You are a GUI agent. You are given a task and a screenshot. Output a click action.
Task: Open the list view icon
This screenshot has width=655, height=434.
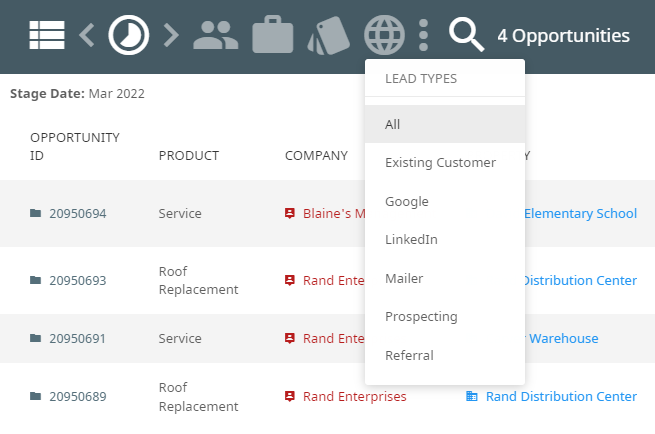click(47, 35)
